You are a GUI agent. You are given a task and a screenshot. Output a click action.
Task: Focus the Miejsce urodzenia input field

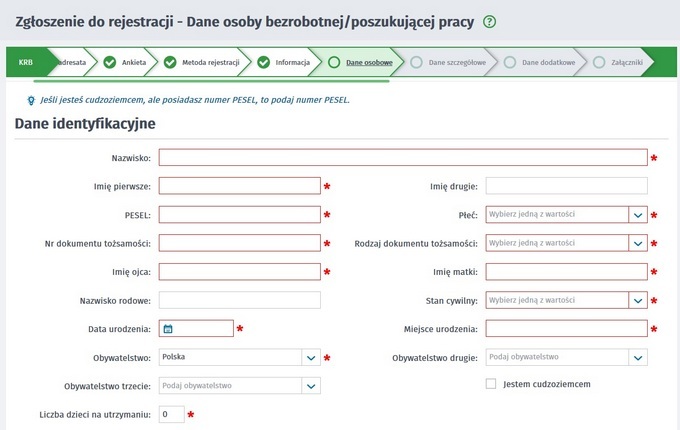click(566, 329)
